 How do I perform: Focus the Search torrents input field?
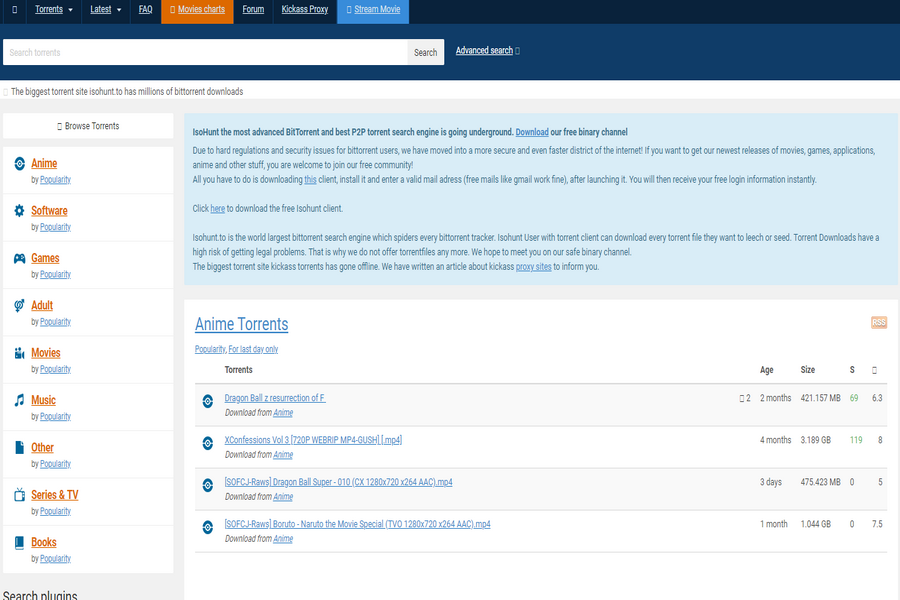click(205, 52)
